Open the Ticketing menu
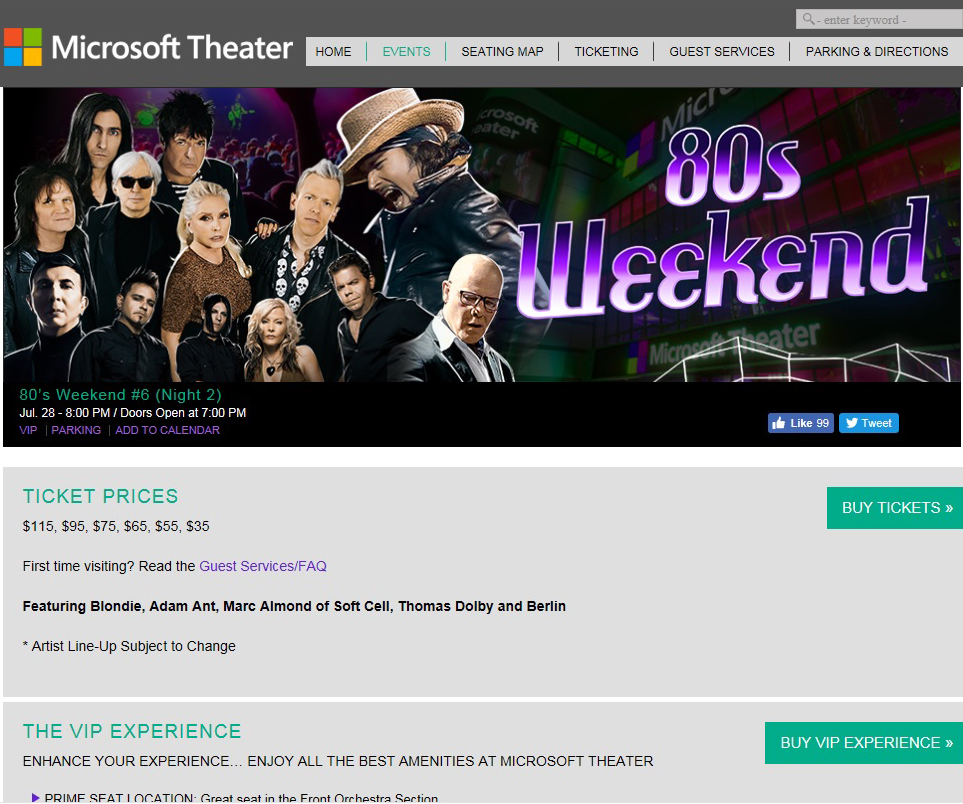 click(606, 52)
